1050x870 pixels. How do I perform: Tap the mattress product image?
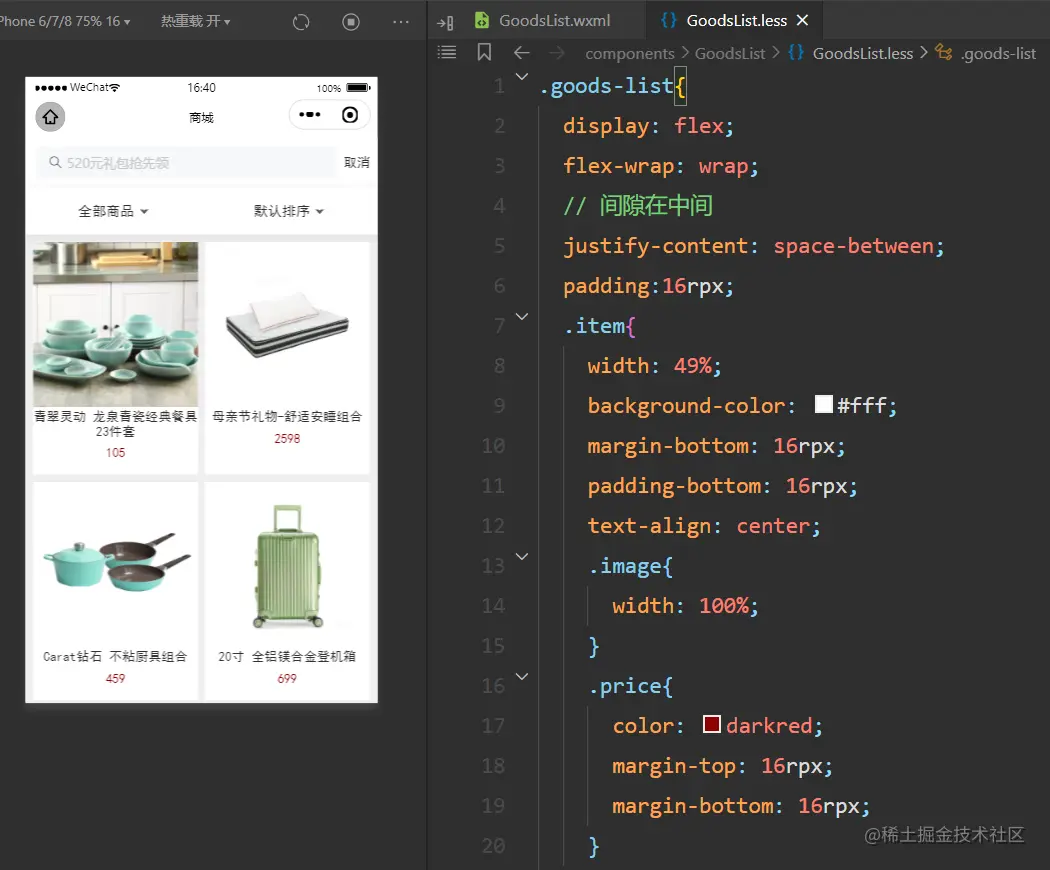point(287,324)
